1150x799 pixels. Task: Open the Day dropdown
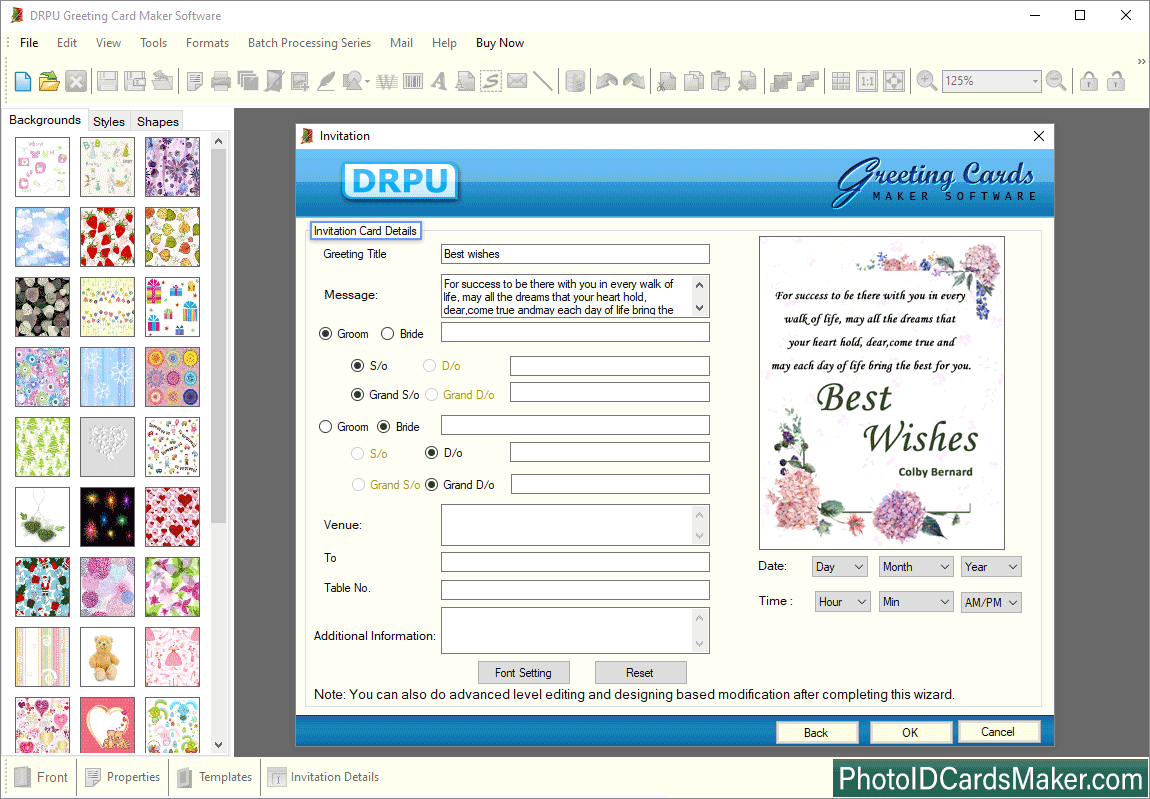click(x=840, y=566)
